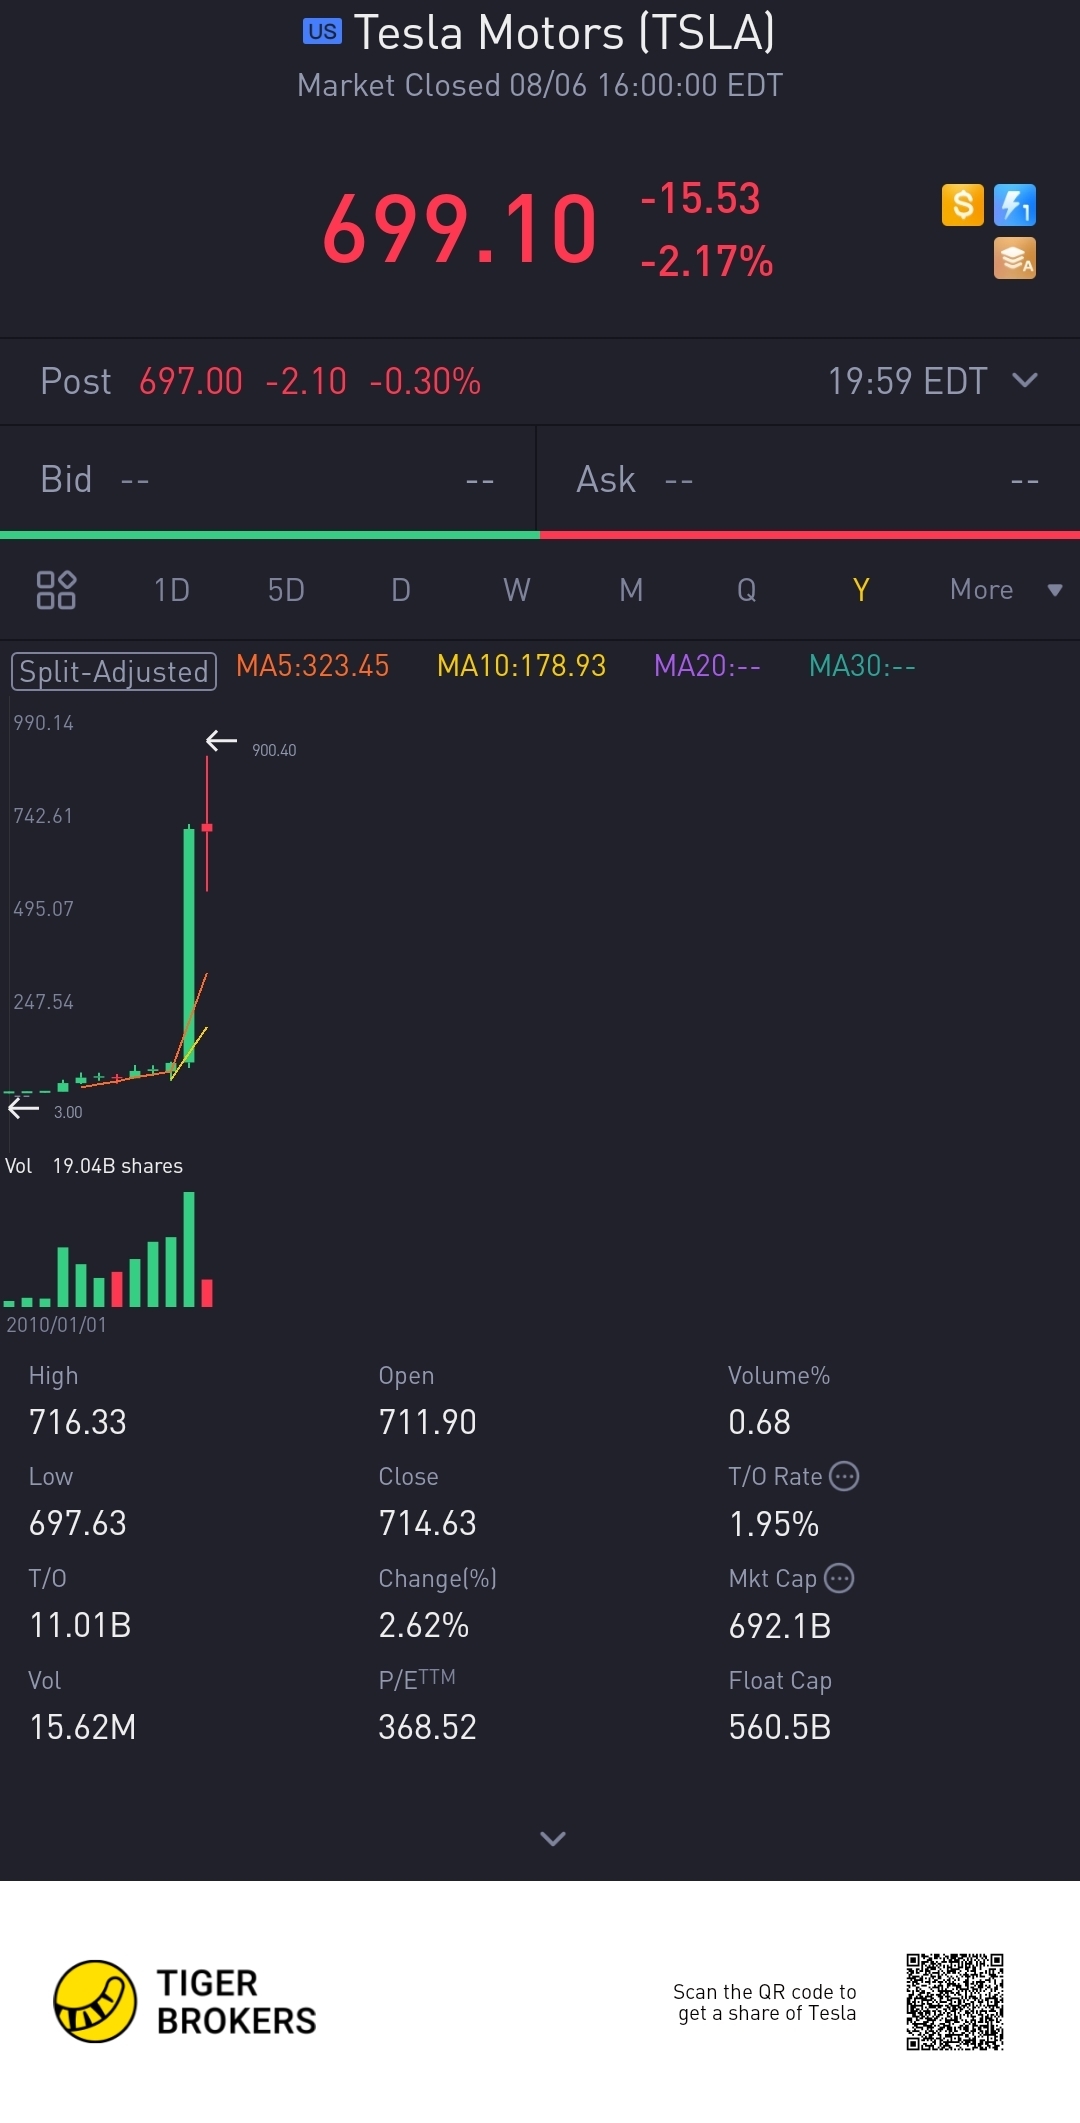The image size is (1080, 2123).
Task: Tap the blue lightning bolt badge icon
Action: pyautogui.click(x=1015, y=205)
